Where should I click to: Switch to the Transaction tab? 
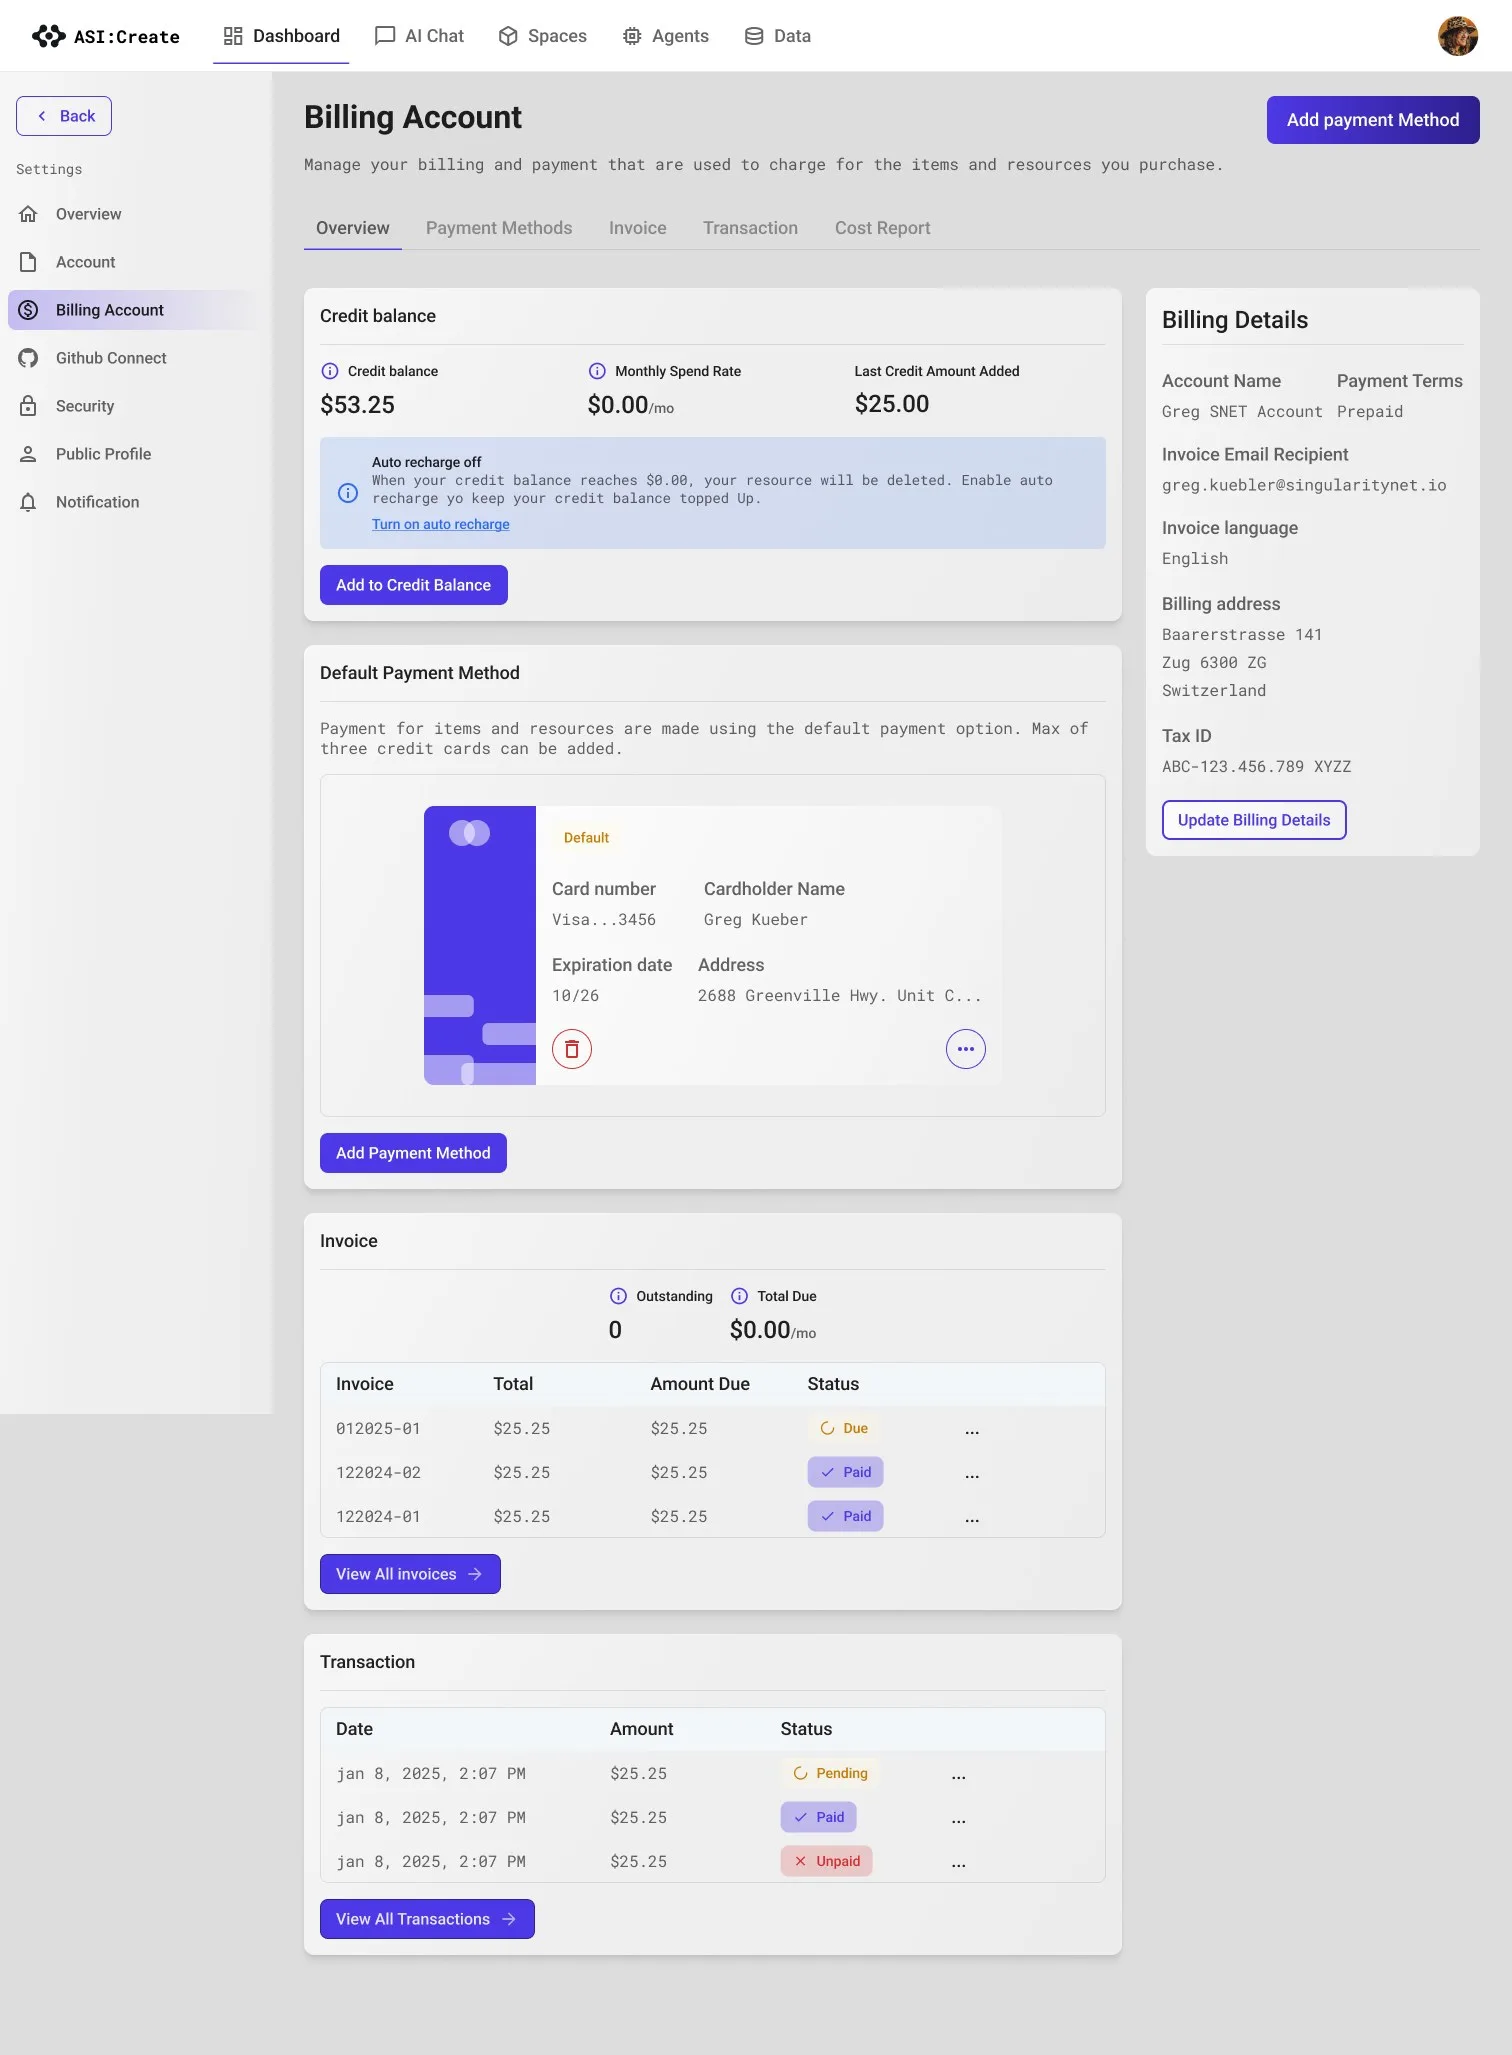pyautogui.click(x=750, y=228)
